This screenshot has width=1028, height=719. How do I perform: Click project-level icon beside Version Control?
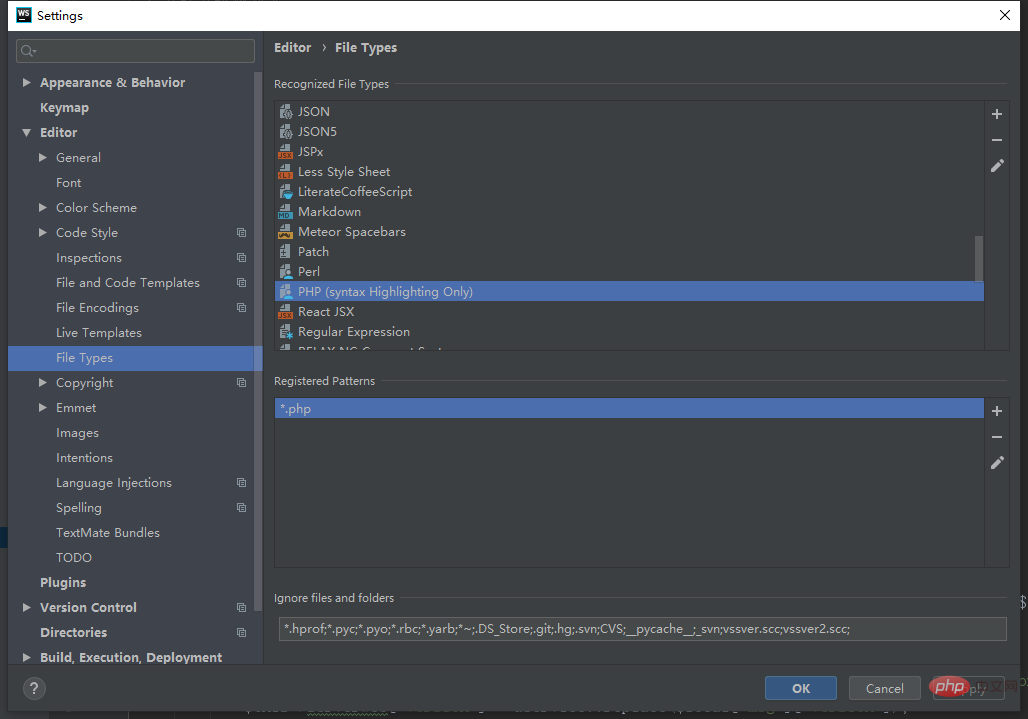[x=241, y=608]
